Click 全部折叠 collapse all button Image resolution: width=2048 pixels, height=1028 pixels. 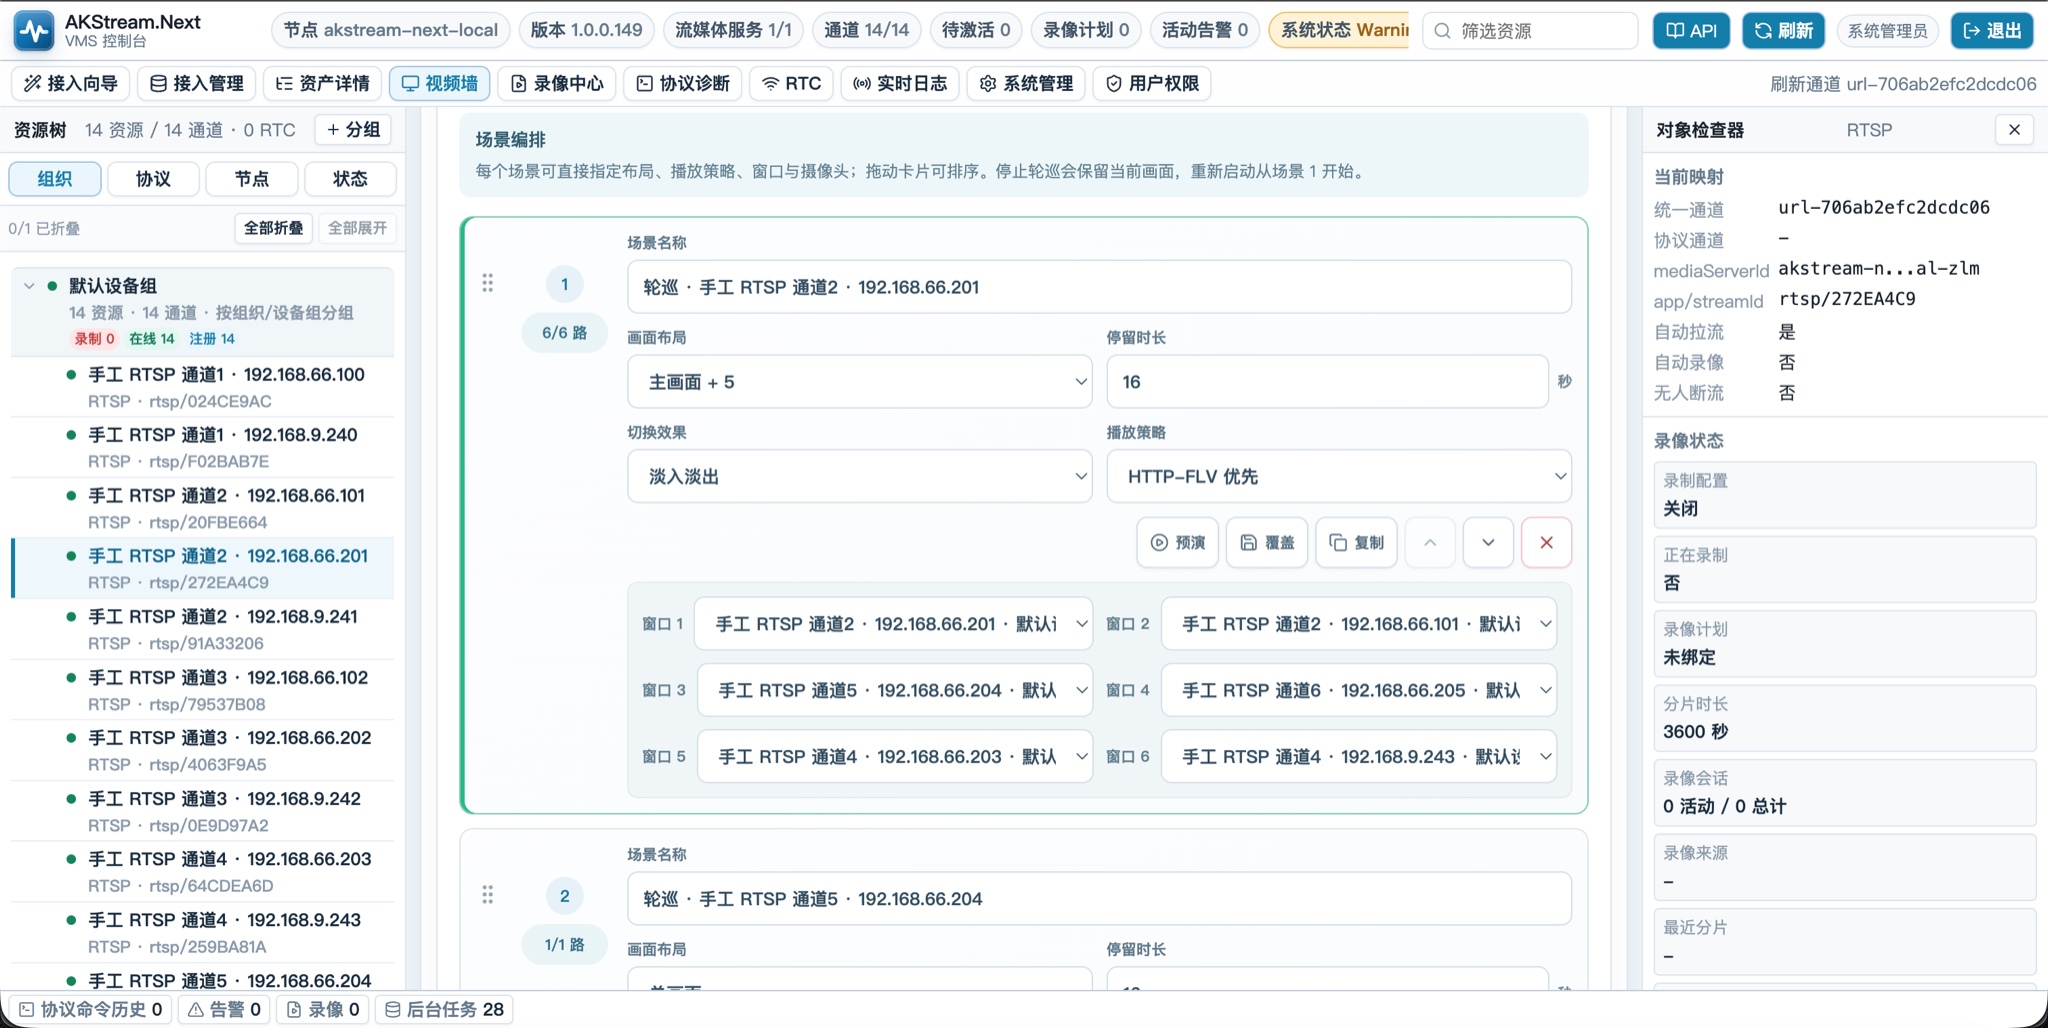coord(274,228)
